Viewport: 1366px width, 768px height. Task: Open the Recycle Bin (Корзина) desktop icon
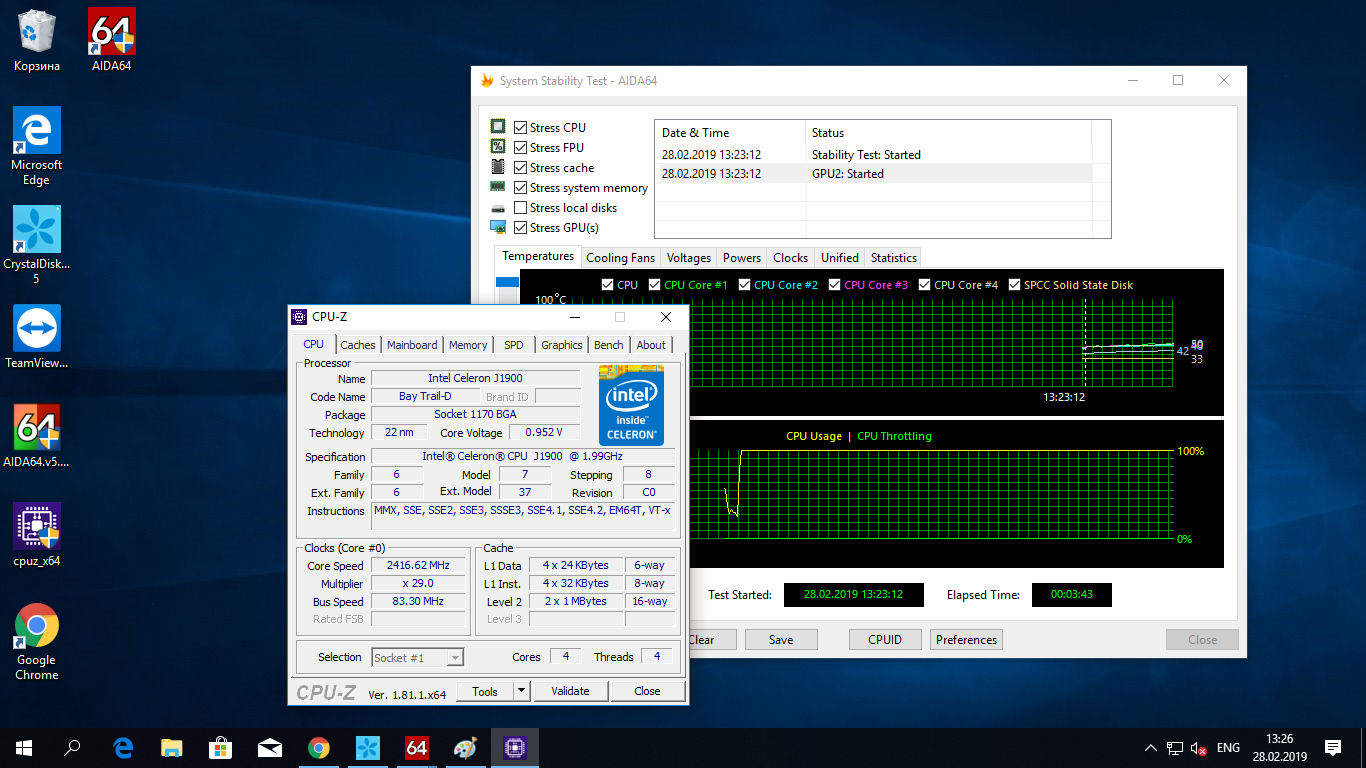pyautogui.click(x=37, y=40)
